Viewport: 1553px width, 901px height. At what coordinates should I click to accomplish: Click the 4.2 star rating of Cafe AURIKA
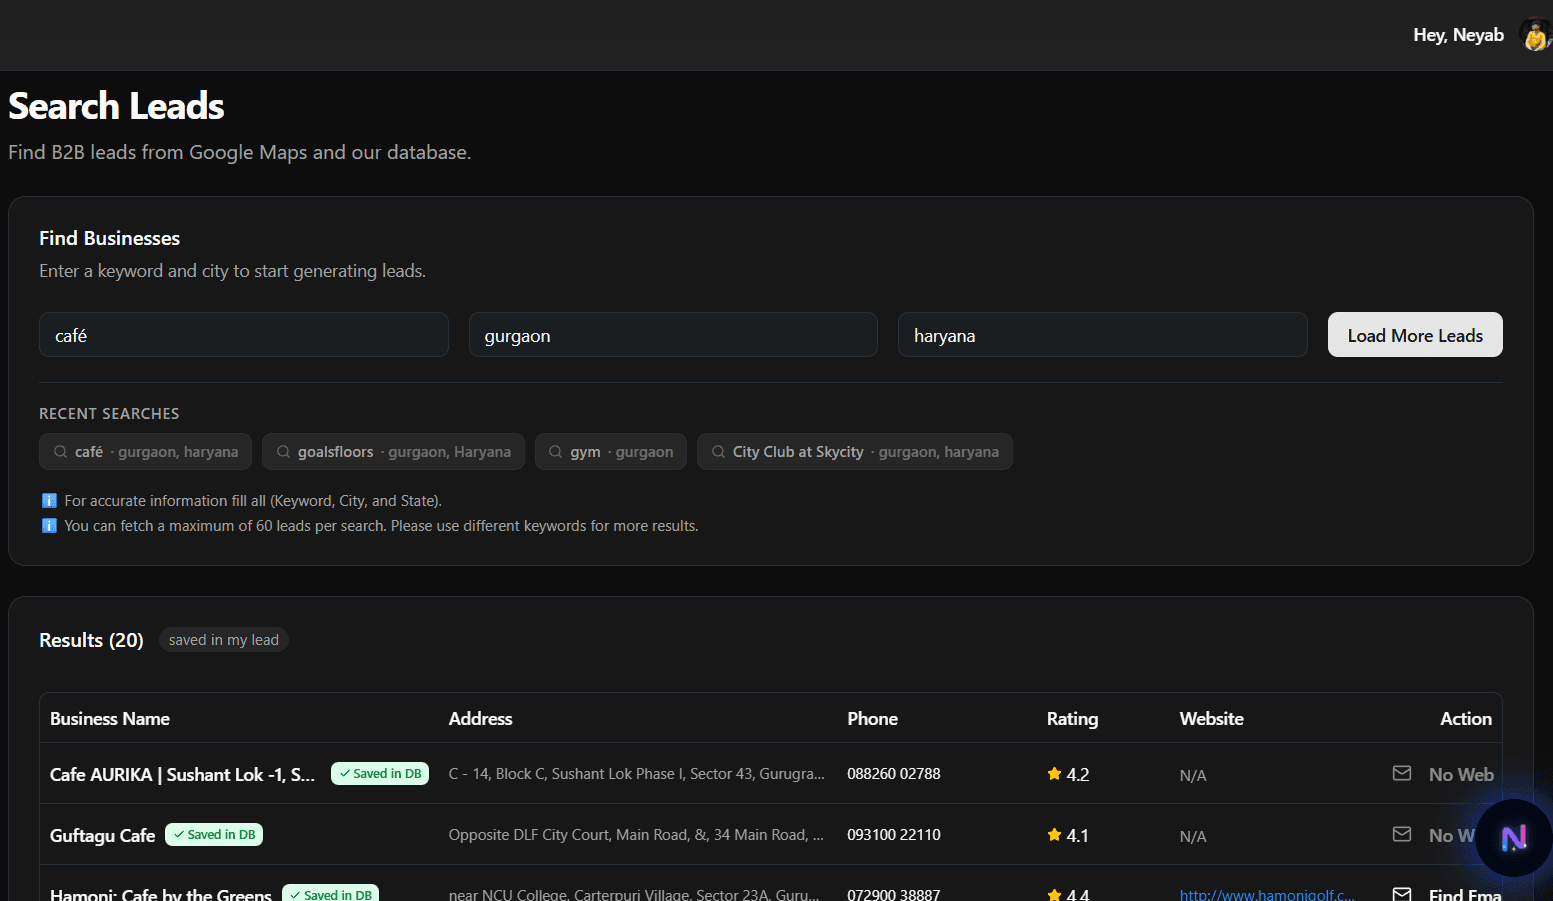coord(1068,774)
